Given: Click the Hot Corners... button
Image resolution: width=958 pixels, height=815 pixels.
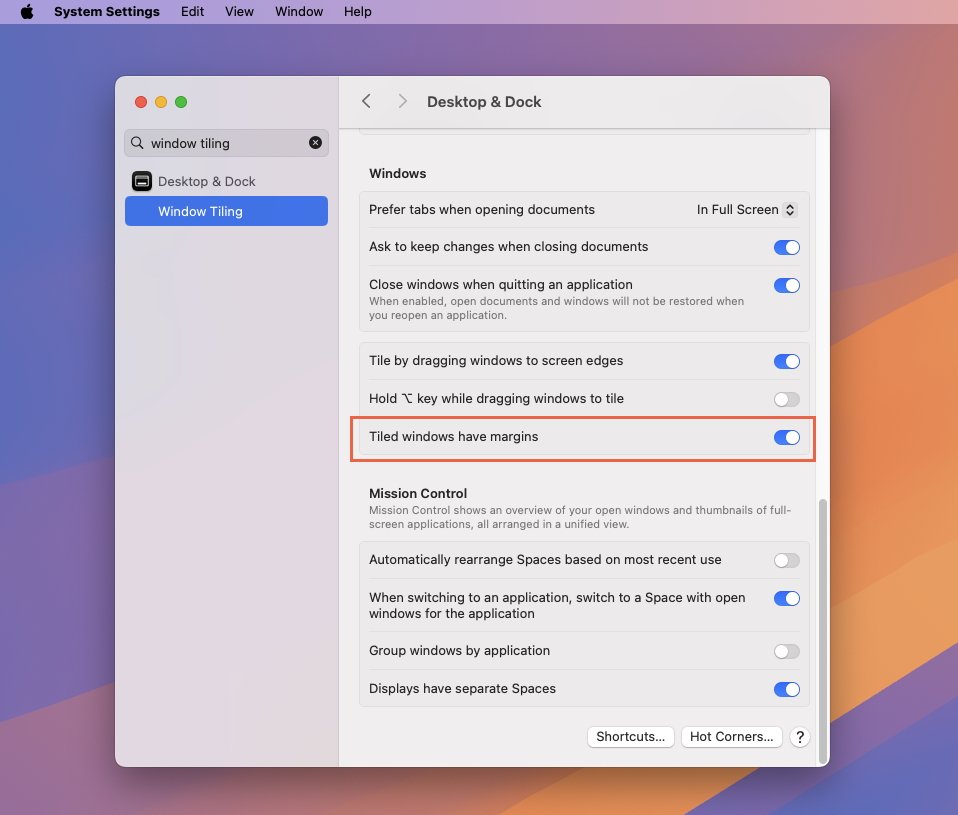Looking at the screenshot, I should tap(731, 737).
